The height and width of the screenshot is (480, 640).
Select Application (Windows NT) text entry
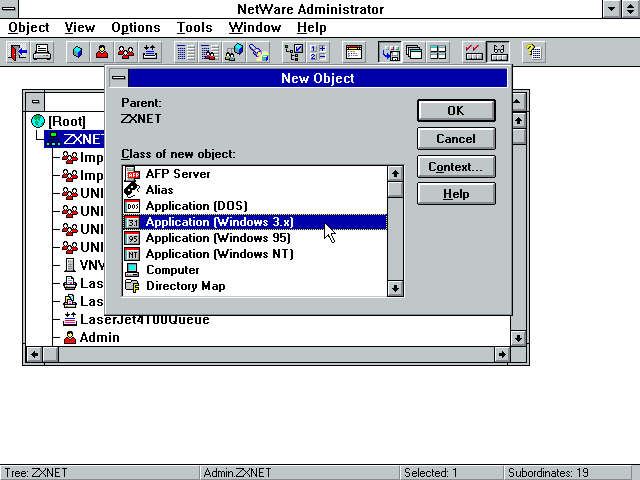(220, 254)
